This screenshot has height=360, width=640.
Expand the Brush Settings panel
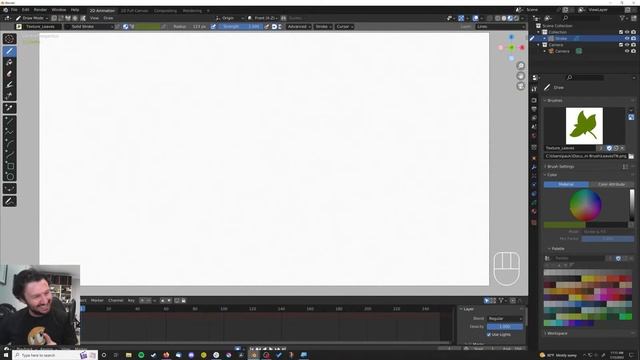[x=560, y=167]
